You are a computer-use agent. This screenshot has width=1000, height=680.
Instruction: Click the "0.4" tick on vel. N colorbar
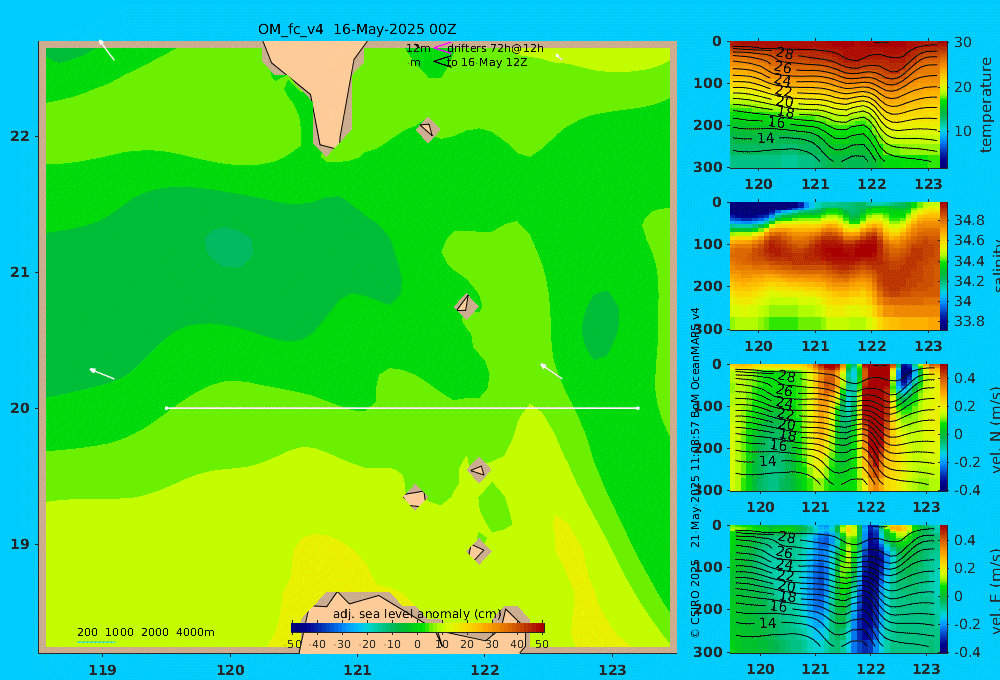pyautogui.click(x=965, y=378)
